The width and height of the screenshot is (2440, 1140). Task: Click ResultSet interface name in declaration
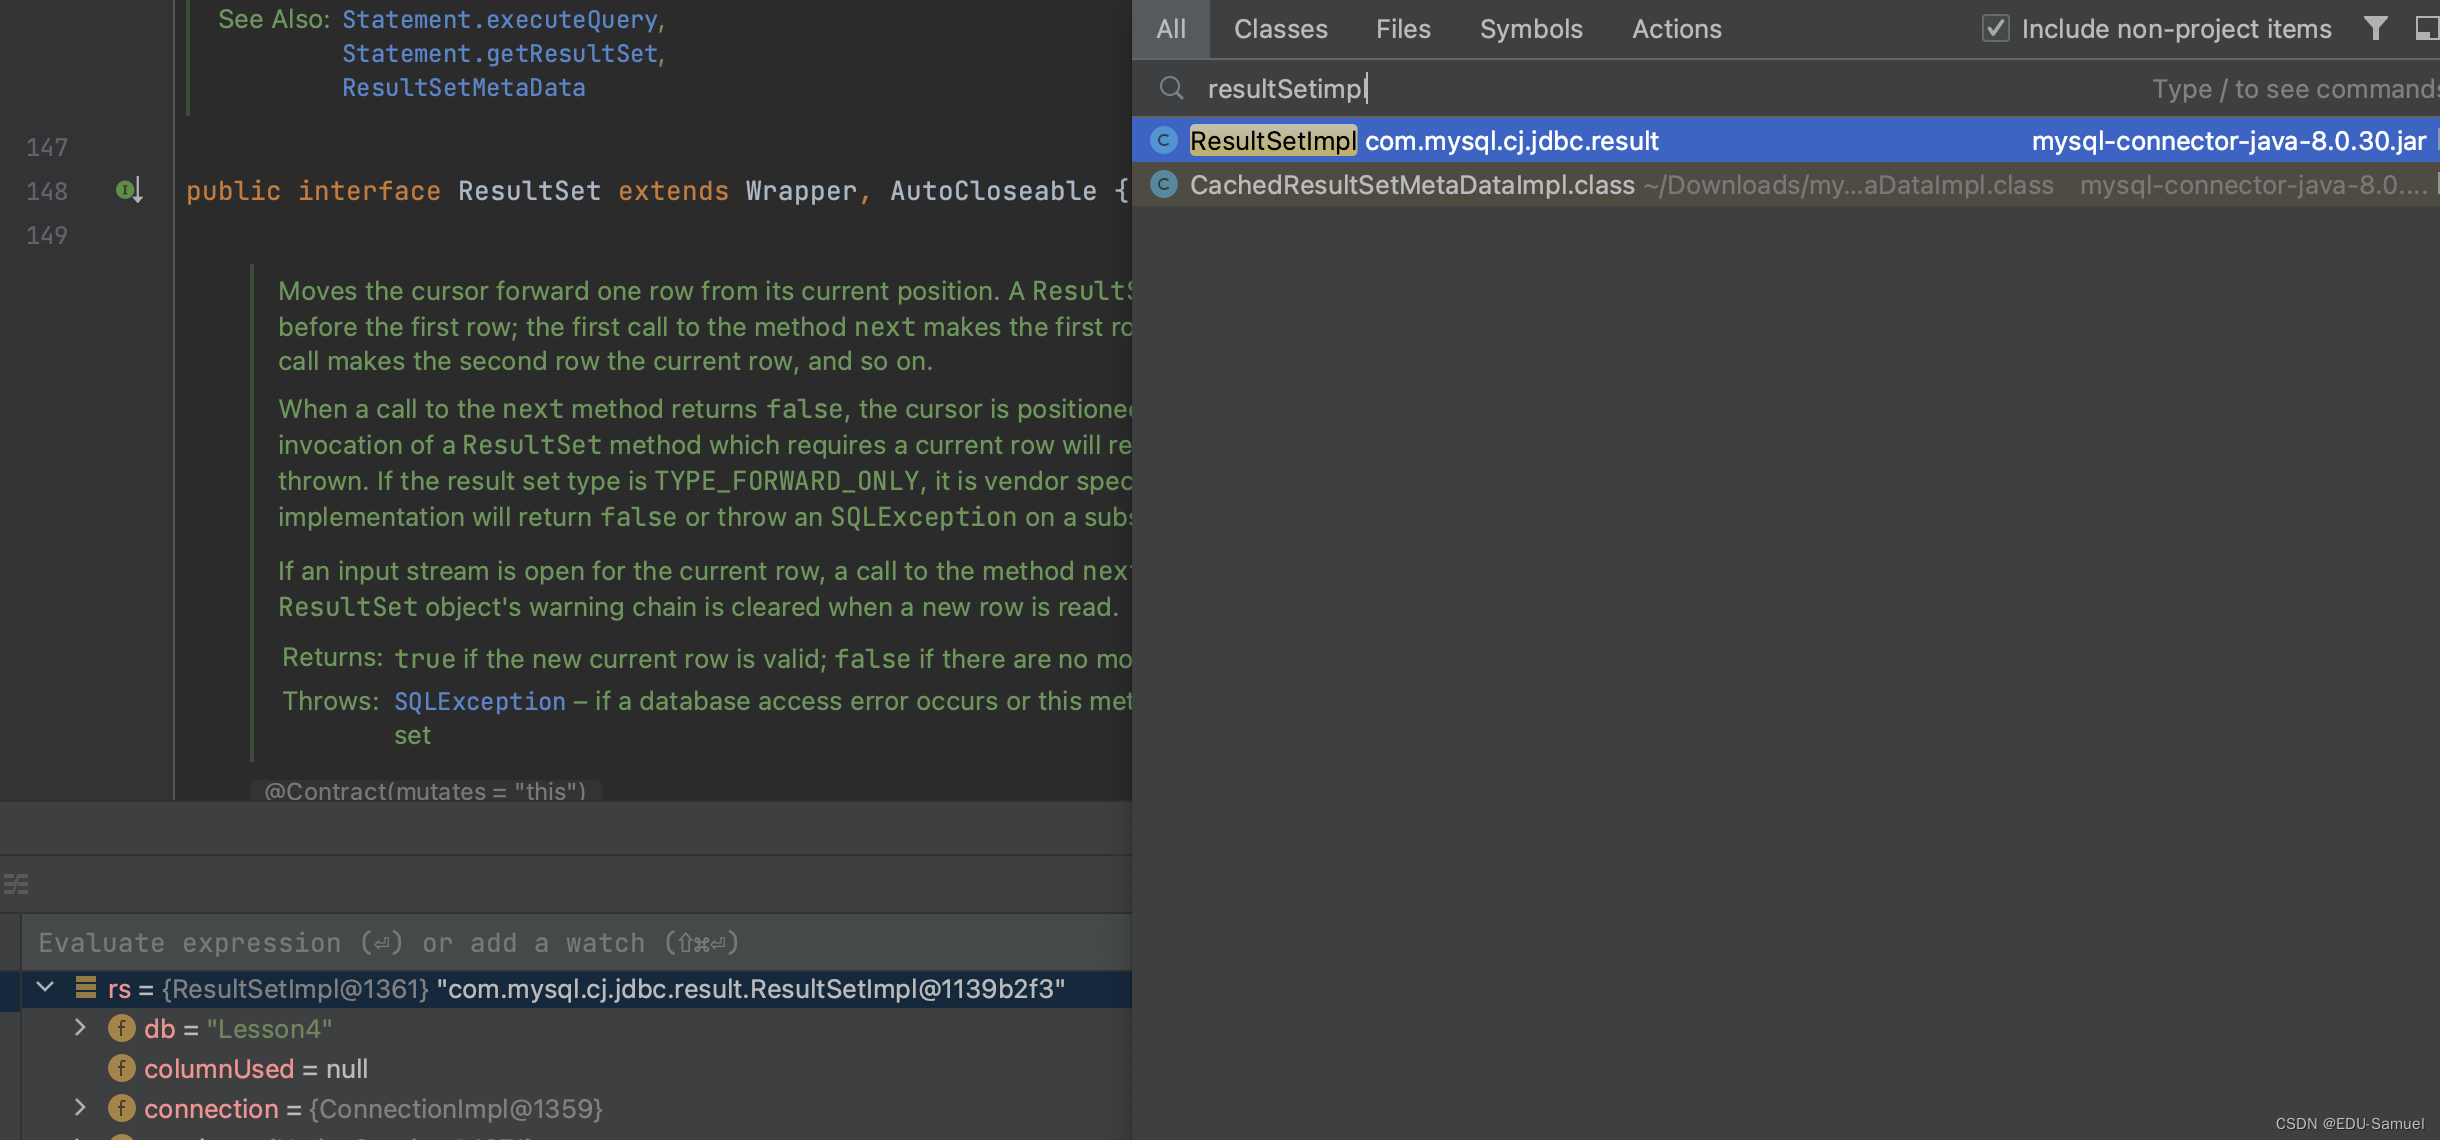click(x=529, y=191)
